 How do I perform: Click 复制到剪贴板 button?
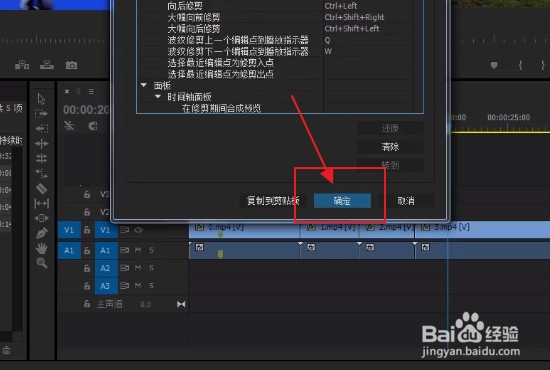273,201
